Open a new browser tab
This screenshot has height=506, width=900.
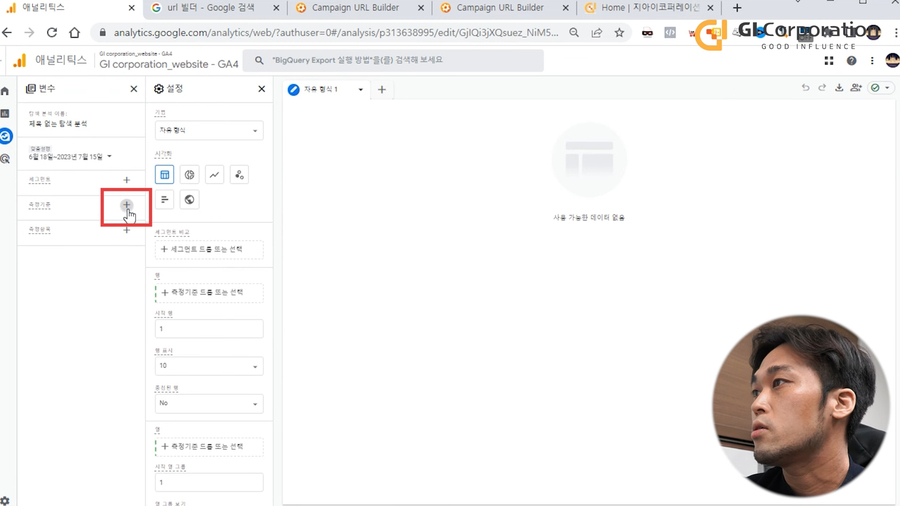(737, 8)
